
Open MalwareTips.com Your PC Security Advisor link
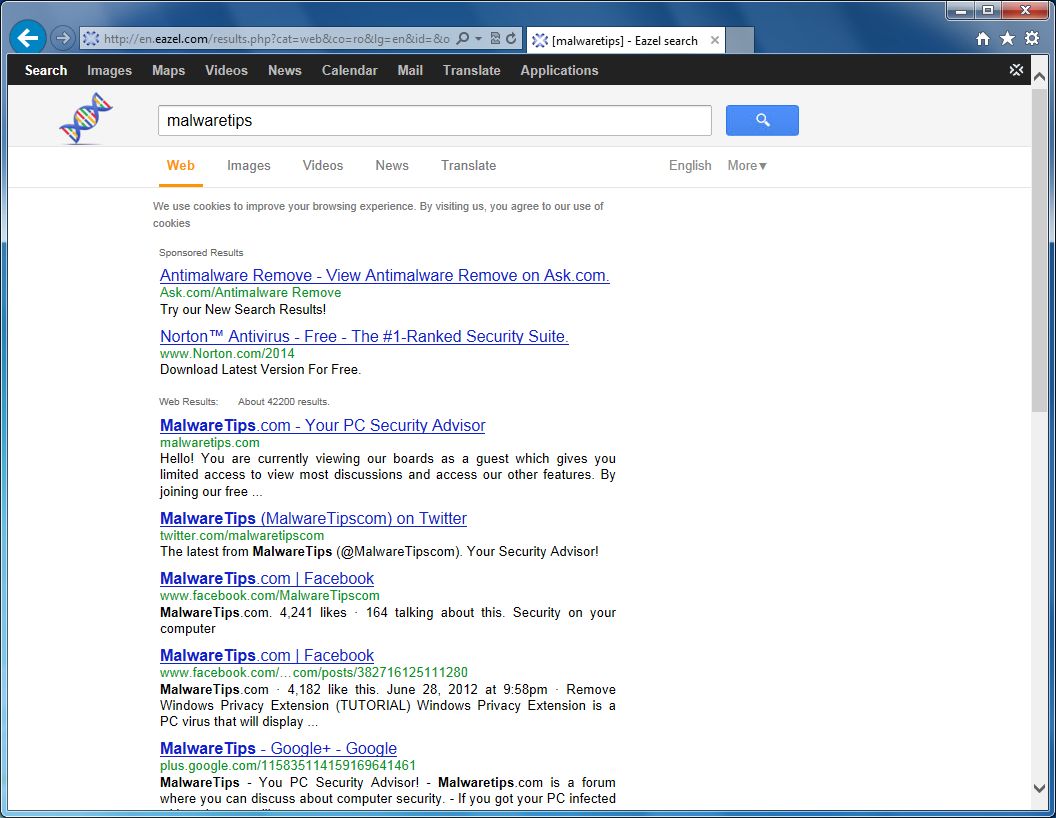[323, 425]
